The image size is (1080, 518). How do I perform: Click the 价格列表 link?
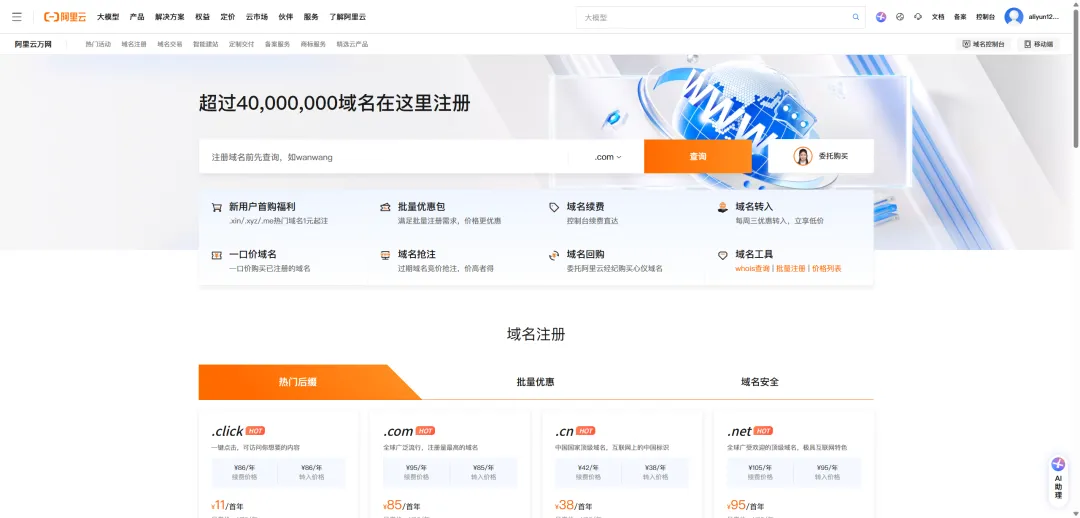(x=827, y=269)
